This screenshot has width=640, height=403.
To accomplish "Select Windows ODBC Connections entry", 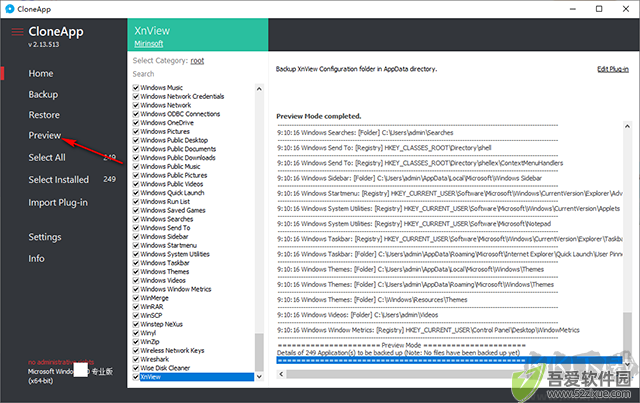I will (180, 114).
